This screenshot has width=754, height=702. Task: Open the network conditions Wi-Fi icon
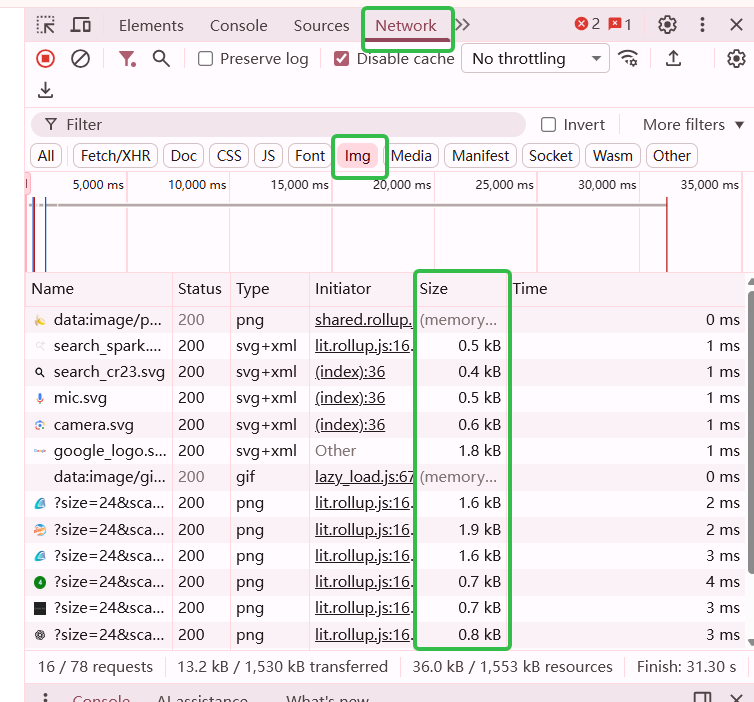point(628,58)
